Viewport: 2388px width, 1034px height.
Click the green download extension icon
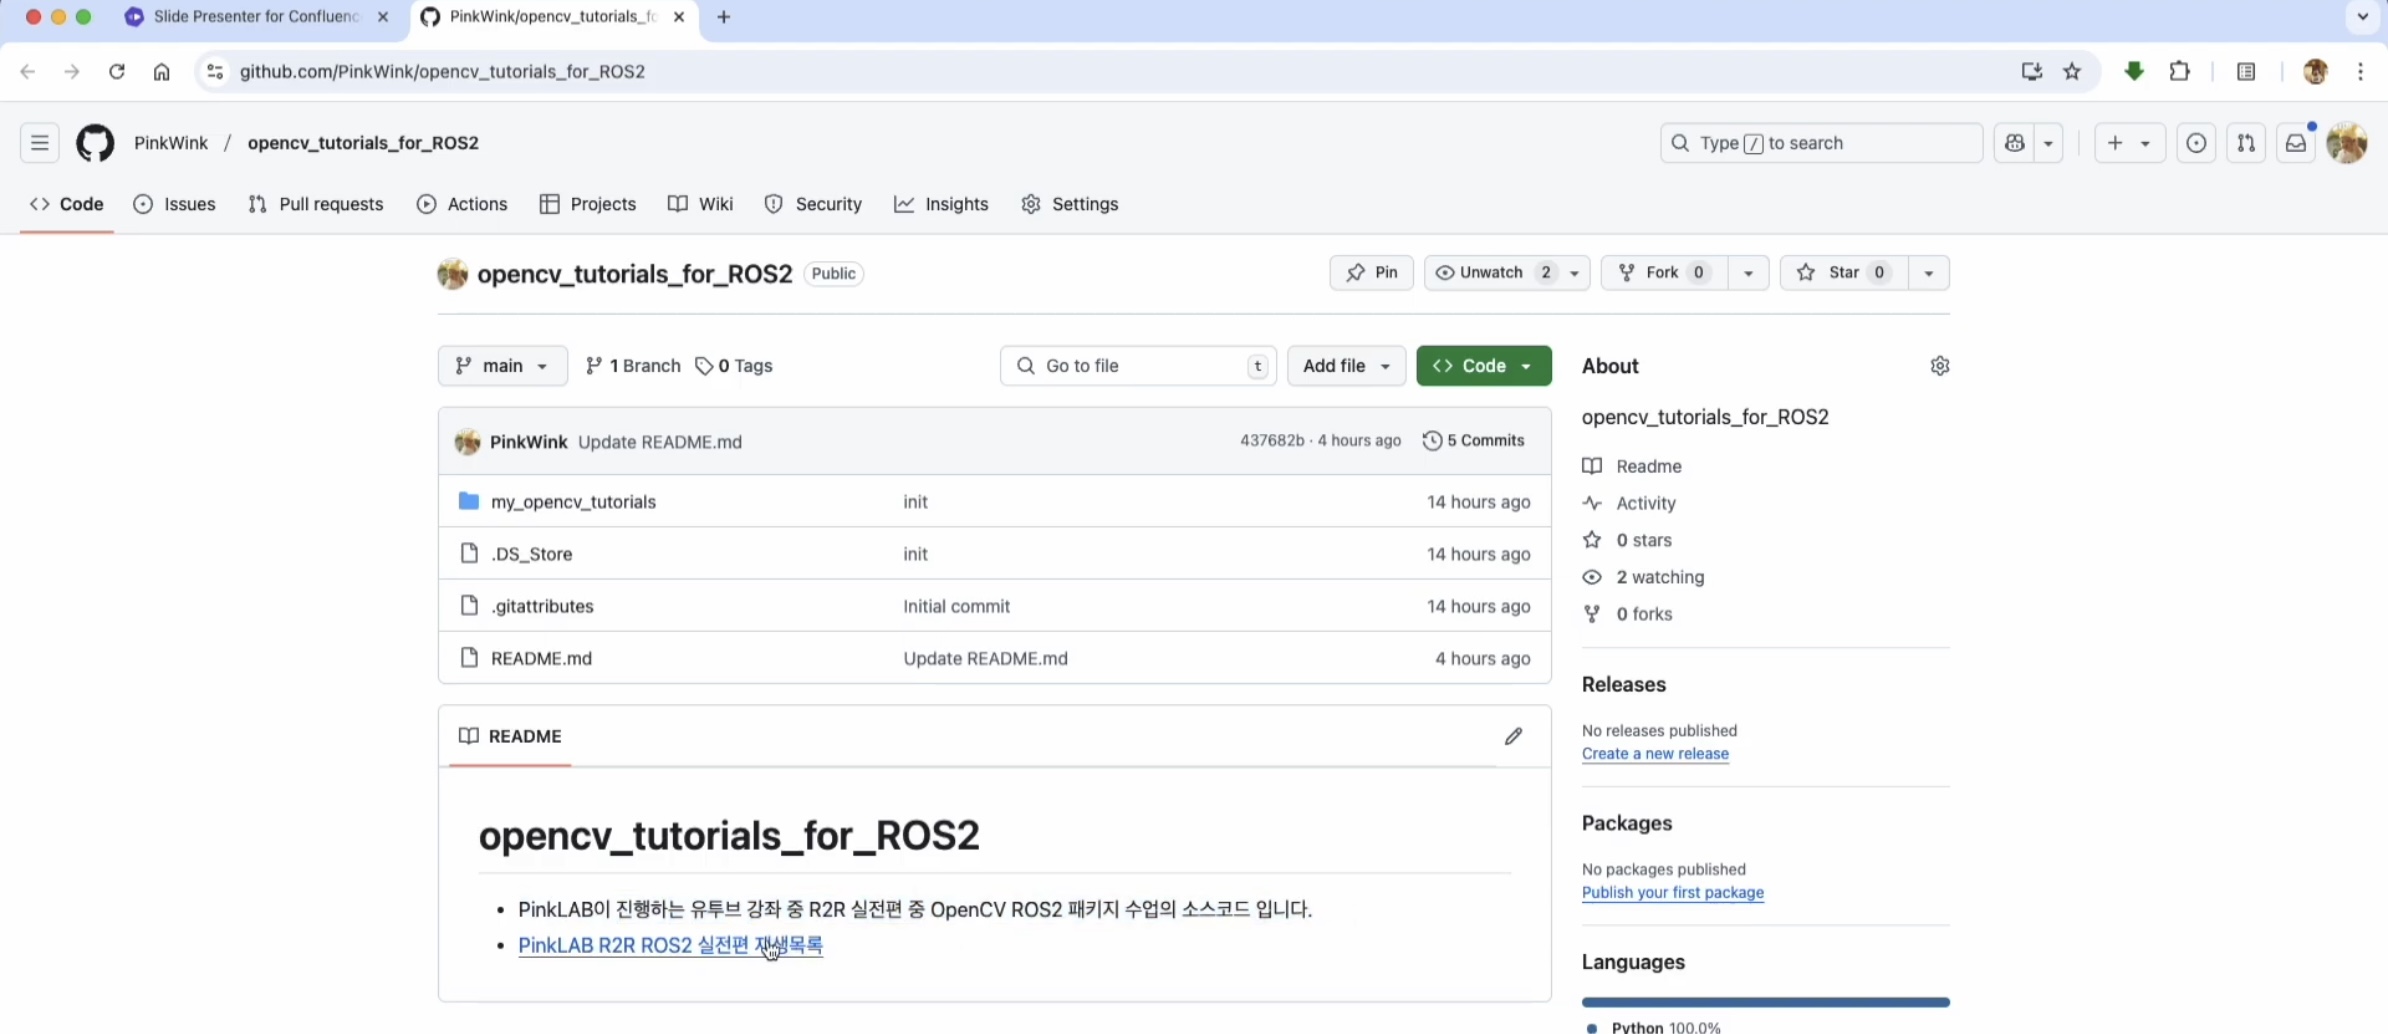point(2134,72)
